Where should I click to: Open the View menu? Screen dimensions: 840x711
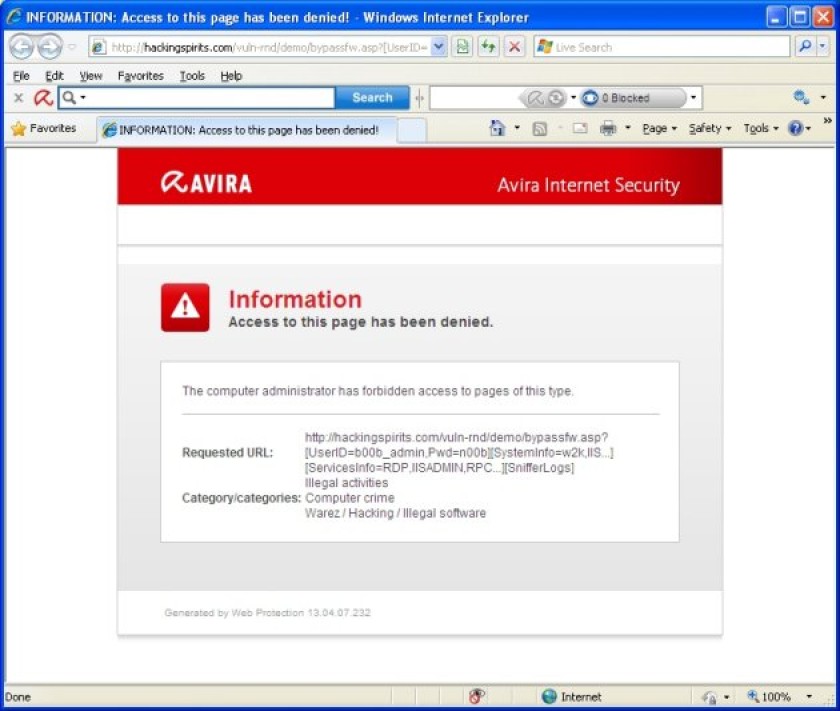point(91,76)
